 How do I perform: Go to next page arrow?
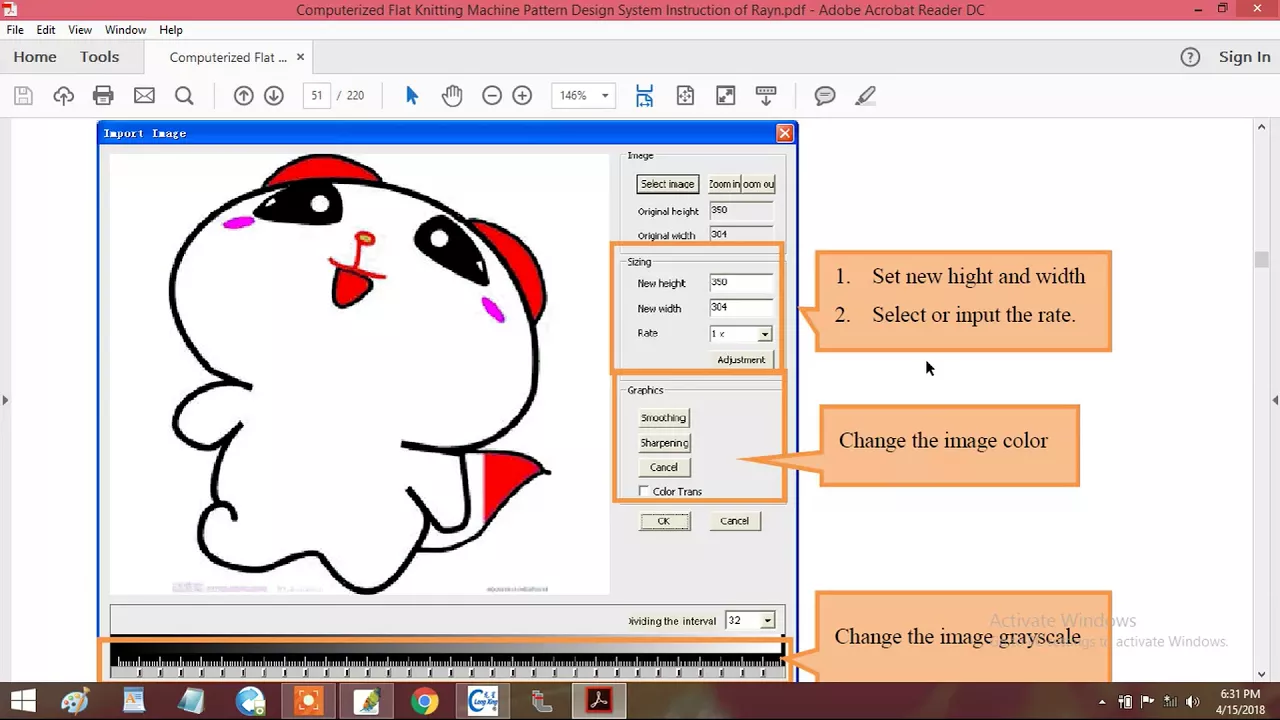click(274, 96)
